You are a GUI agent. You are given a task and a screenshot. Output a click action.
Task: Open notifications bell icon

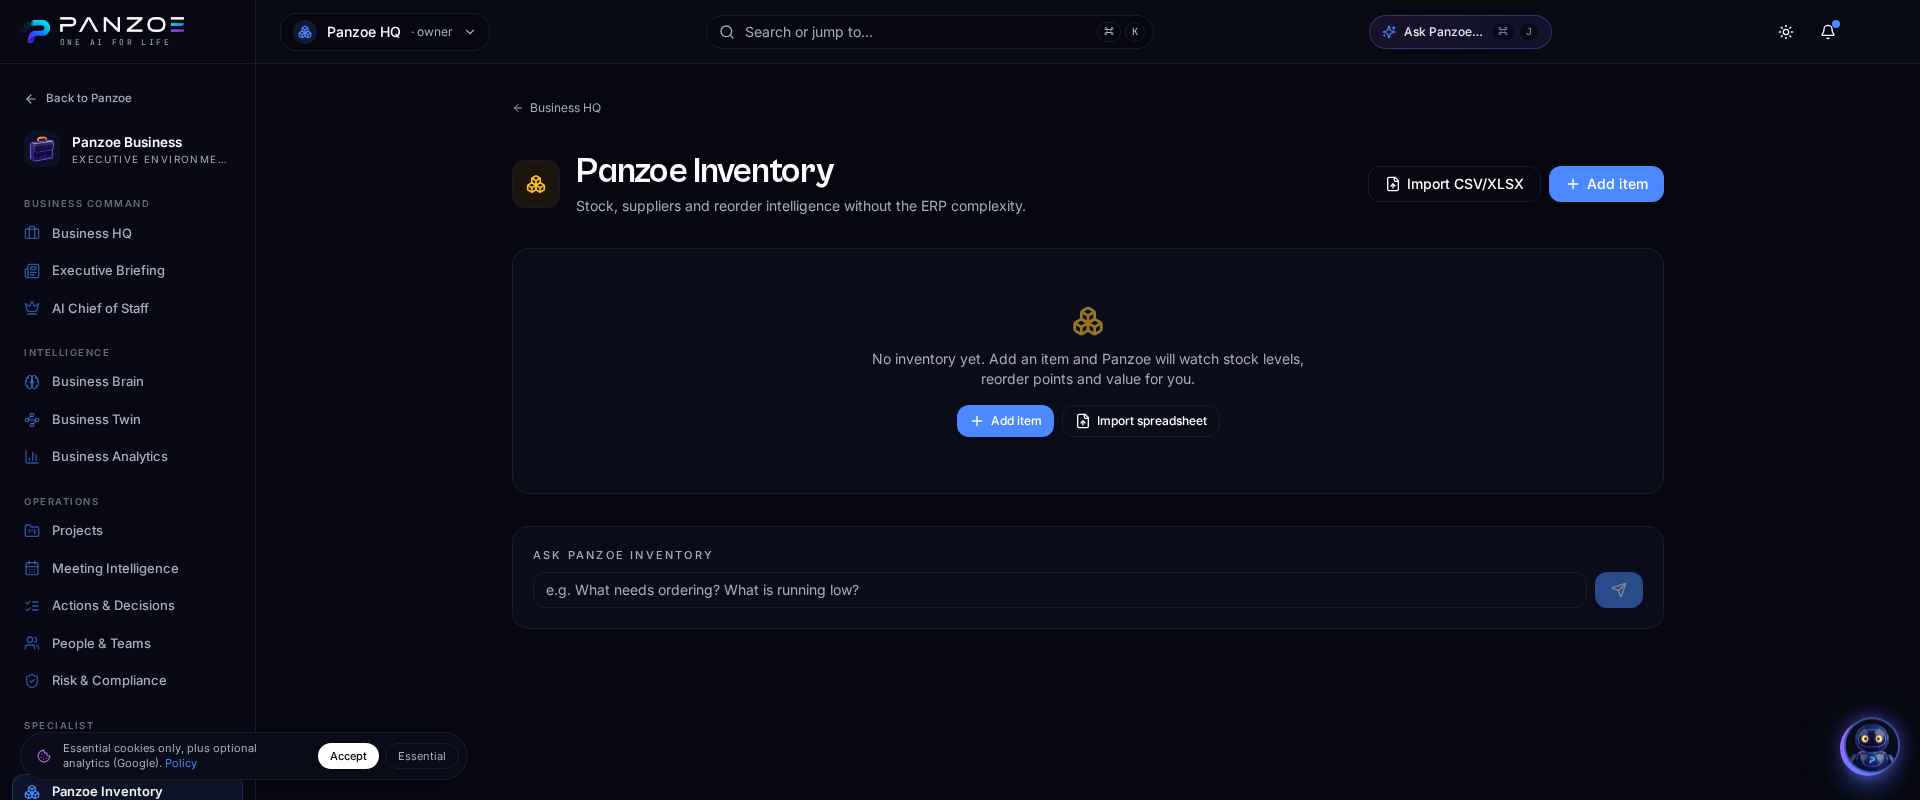1828,32
